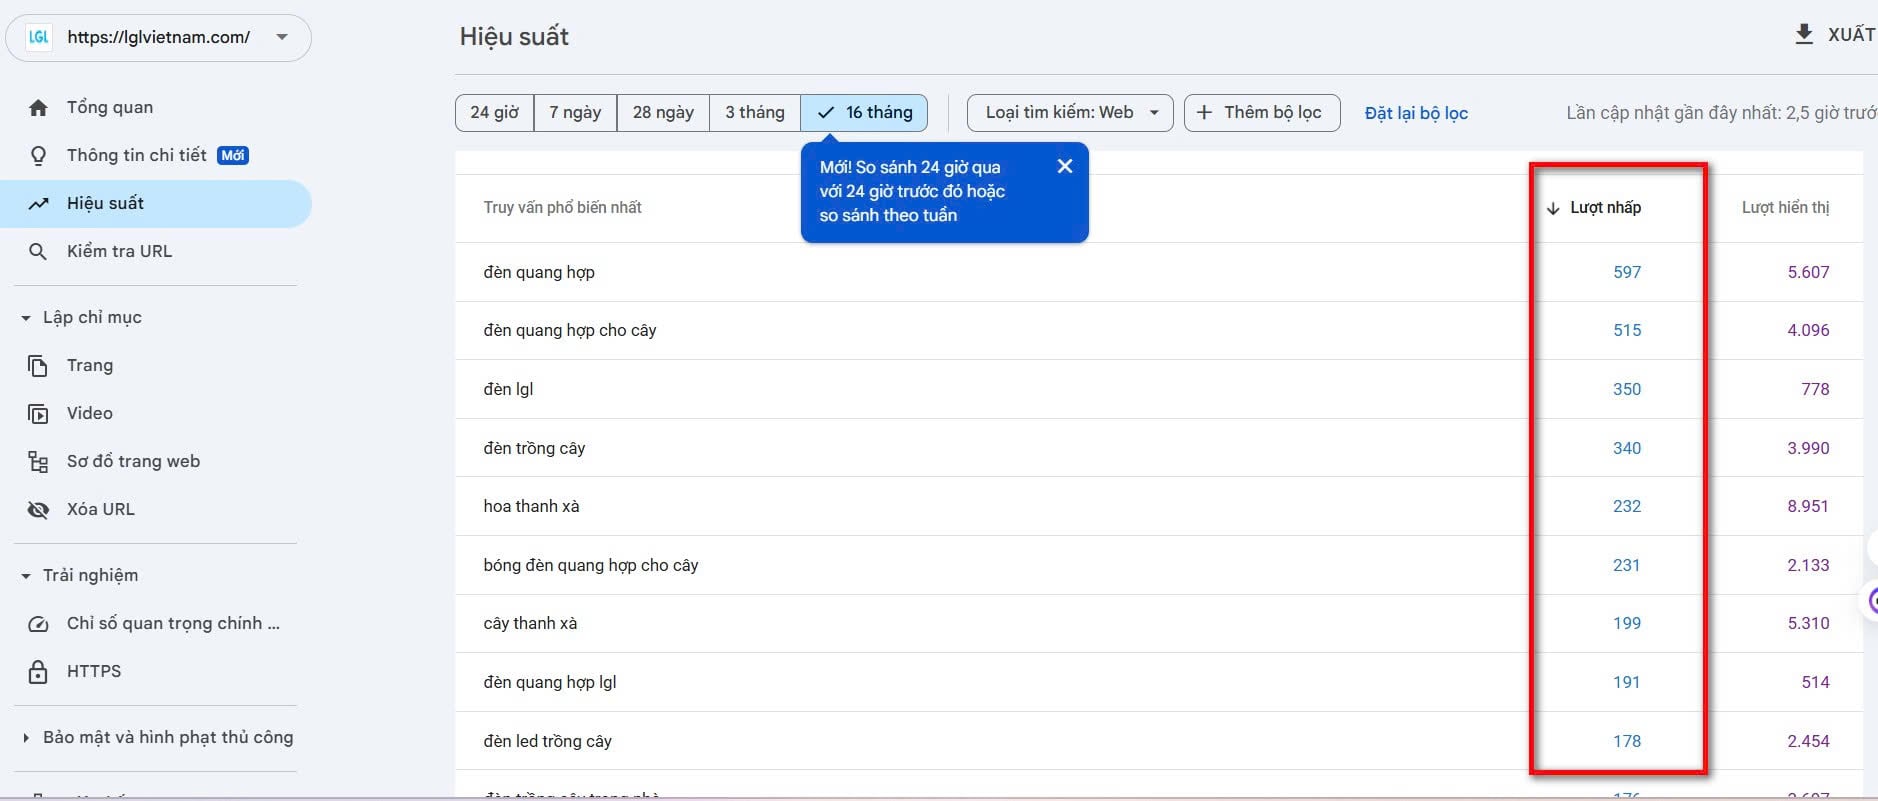Screen dimensions: 1878x801
Task: Click the 597 clicks value
Action: pos(1627,272)
